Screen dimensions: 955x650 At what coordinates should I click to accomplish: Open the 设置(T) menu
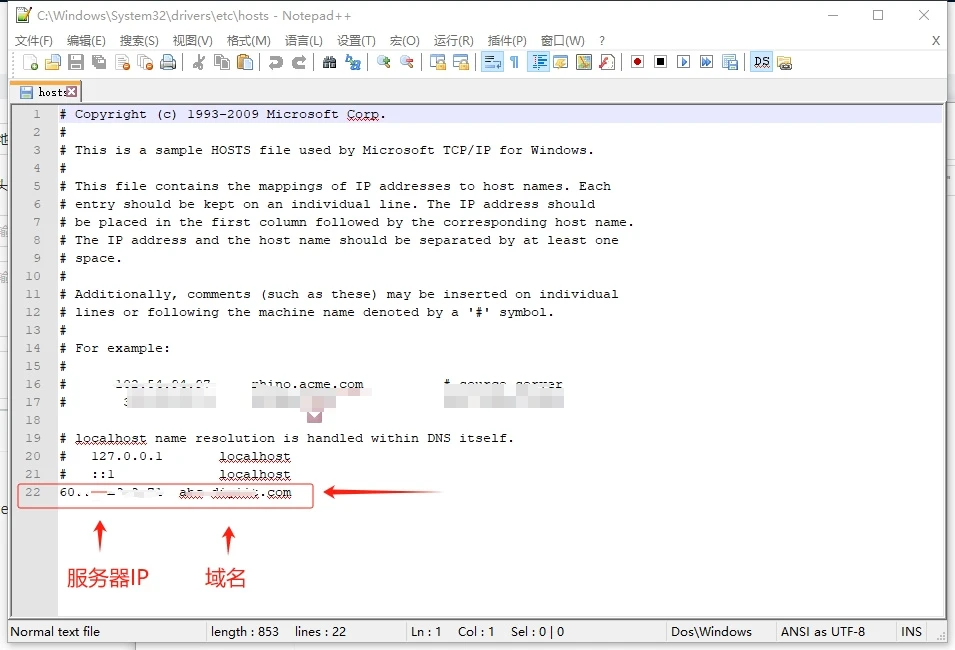356,41
